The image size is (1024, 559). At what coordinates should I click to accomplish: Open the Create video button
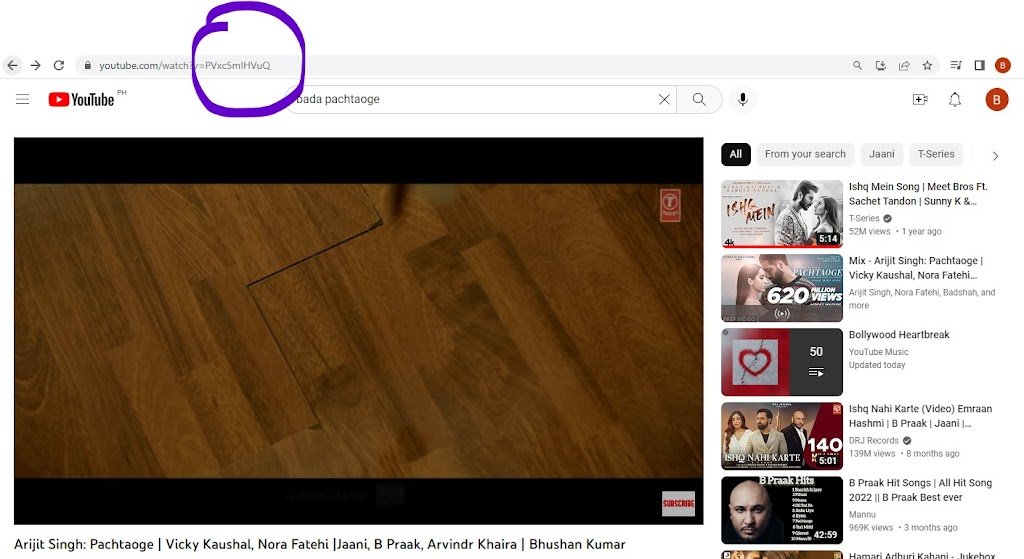(920, 99)
